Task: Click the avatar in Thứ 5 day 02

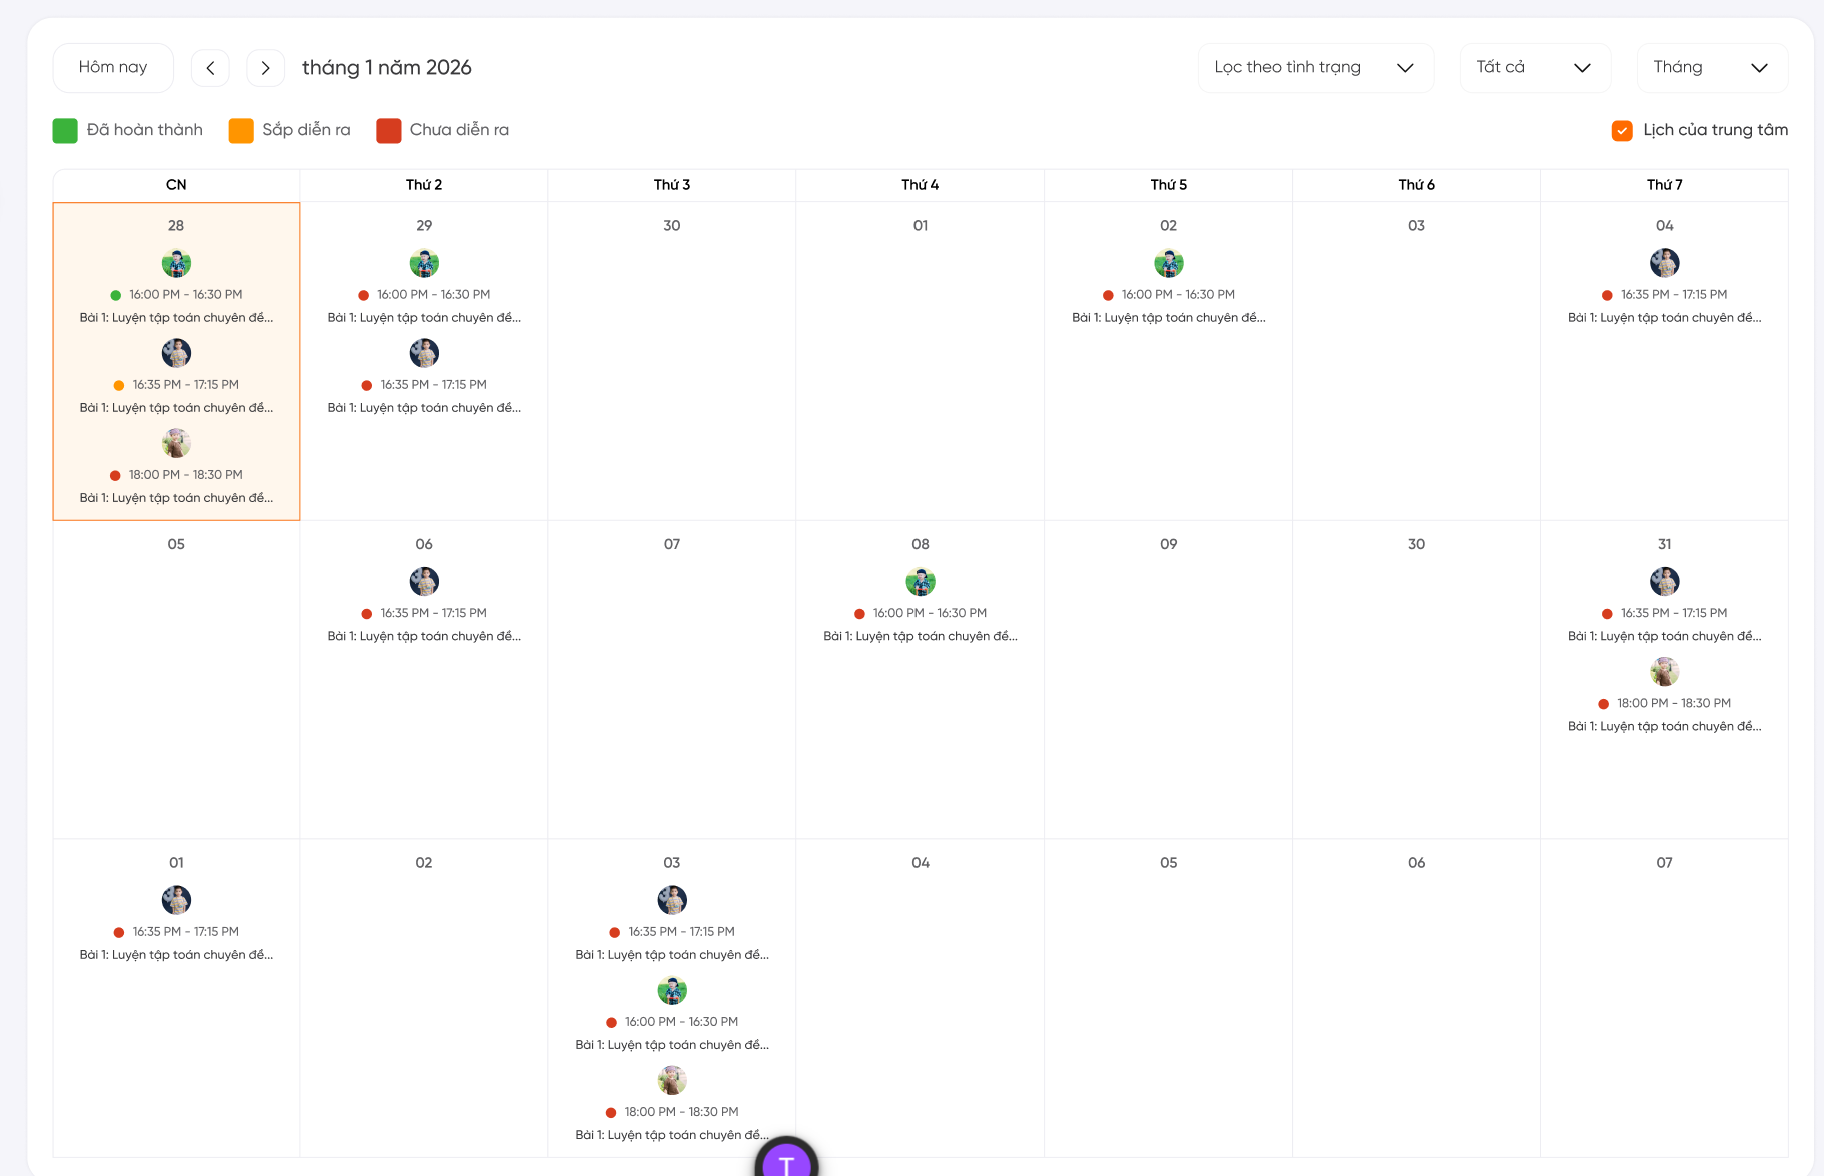Action: tap(1168, 264)
